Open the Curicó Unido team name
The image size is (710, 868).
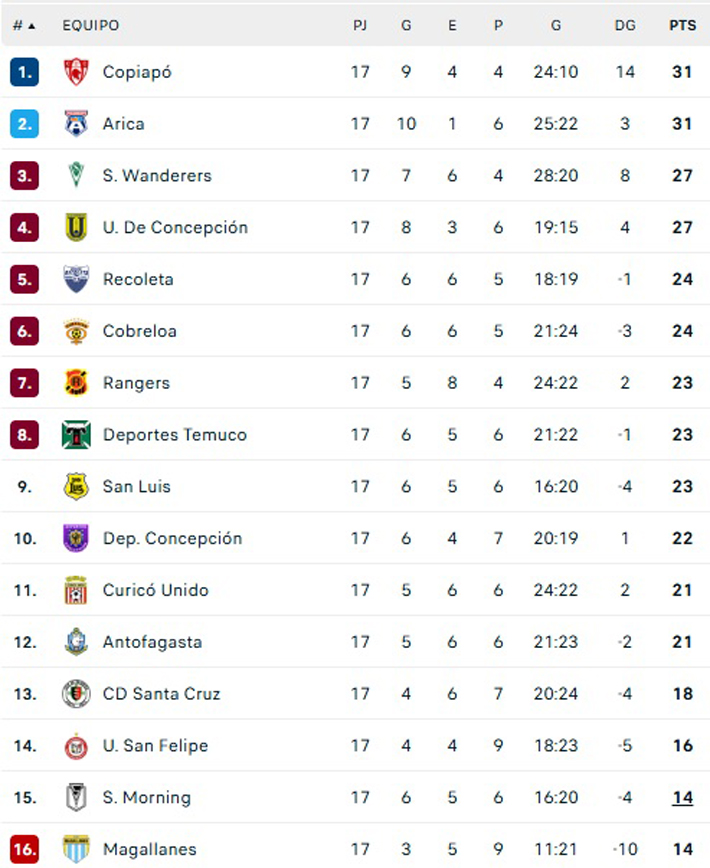pos(156,590)
